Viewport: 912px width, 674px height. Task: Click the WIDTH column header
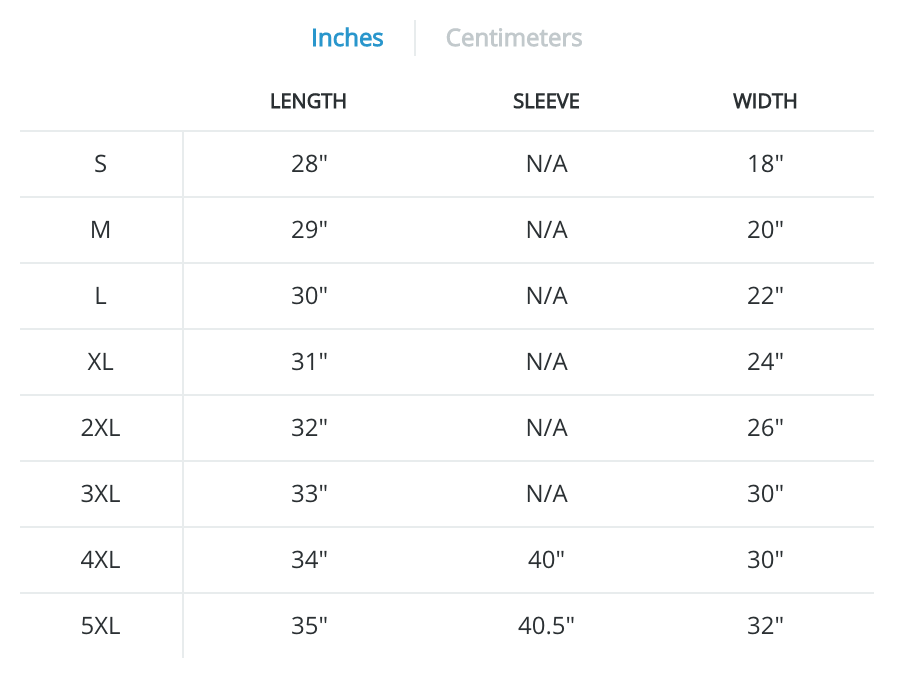point(765,101)
